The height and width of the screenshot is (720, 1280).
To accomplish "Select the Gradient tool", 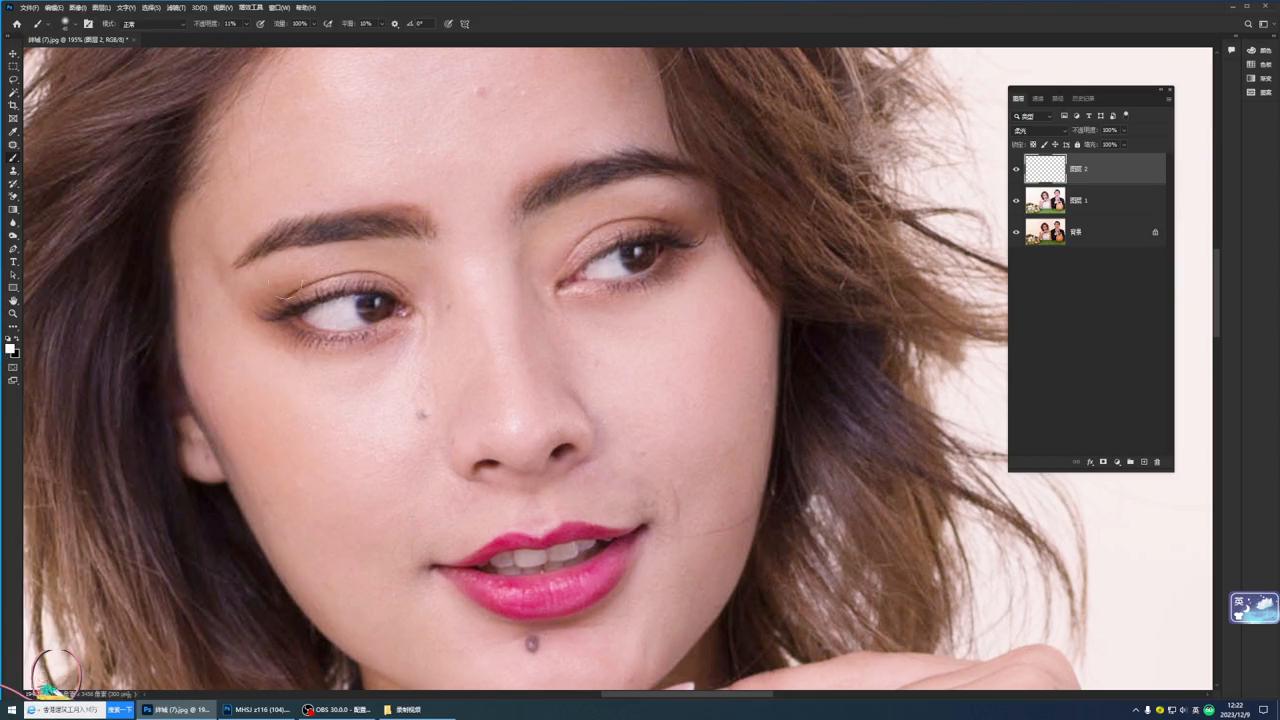I will pyautogui.click(x=13, y=210).
